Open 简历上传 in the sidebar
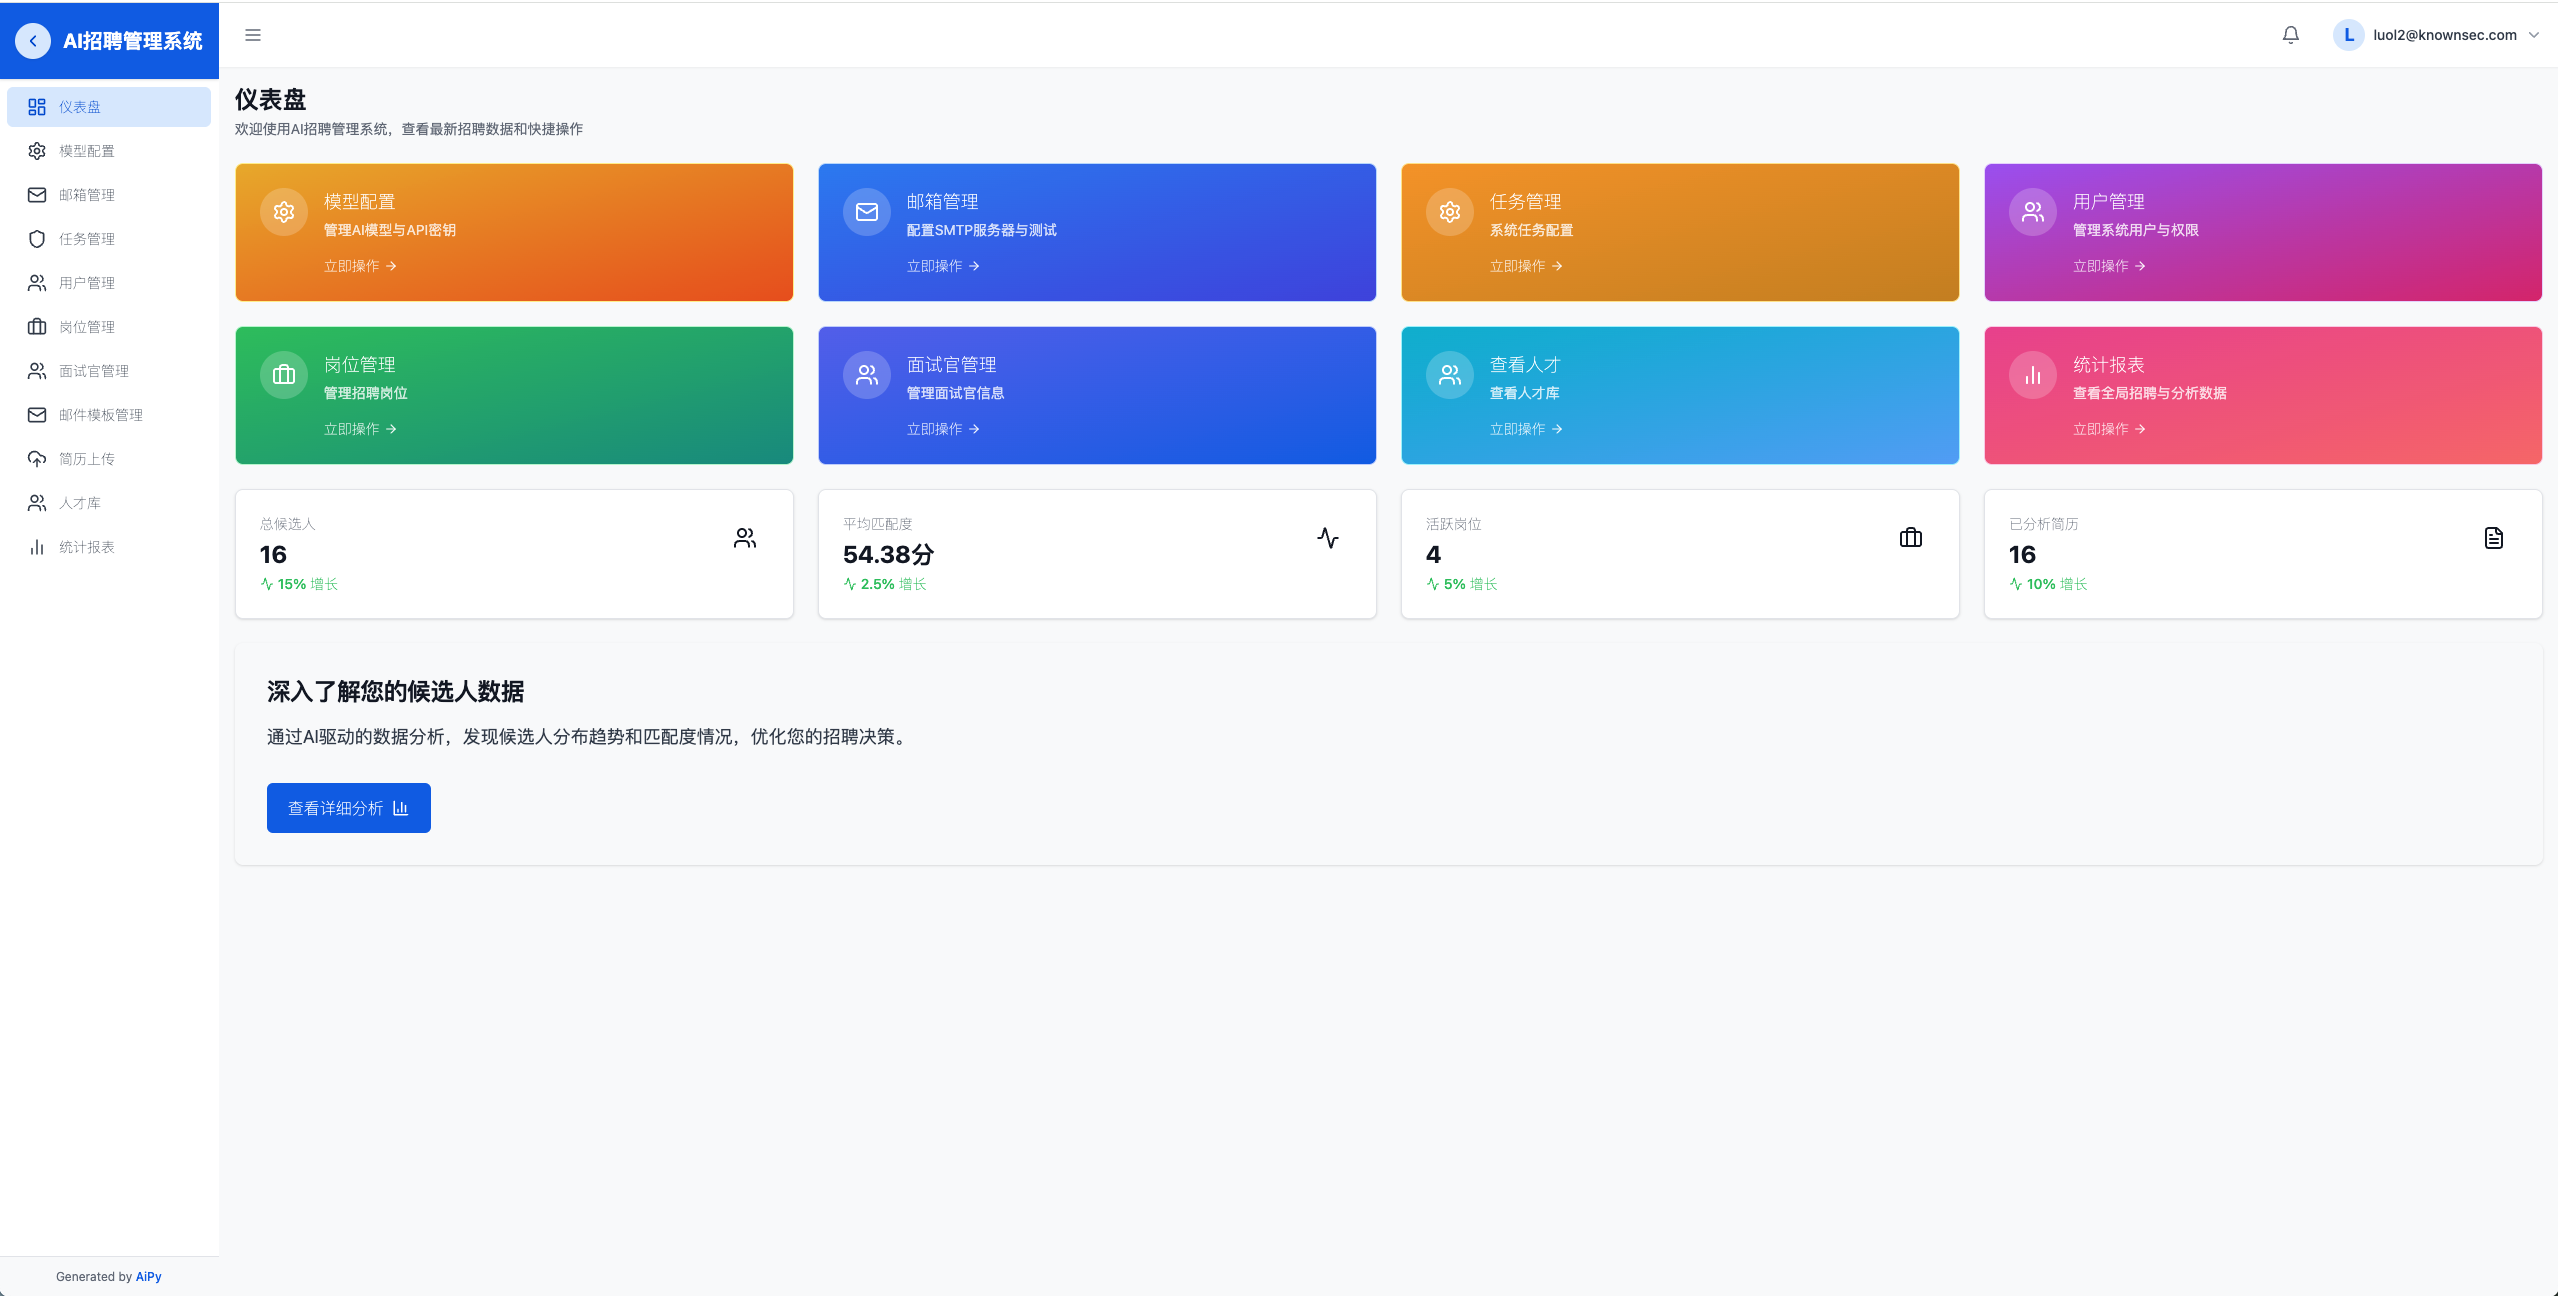2558x1296 pixels. (x=86, y=459)
